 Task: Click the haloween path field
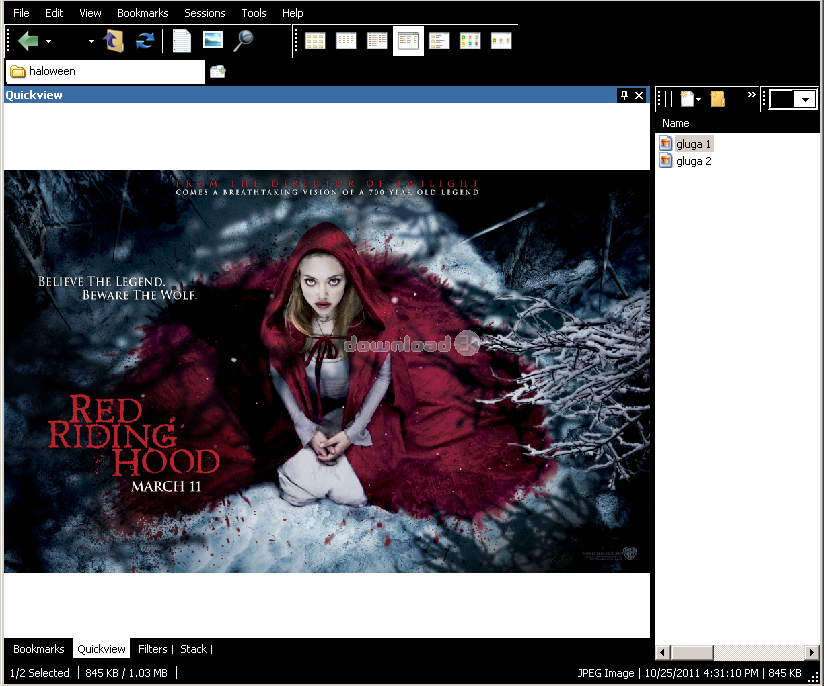pos(106,71)
